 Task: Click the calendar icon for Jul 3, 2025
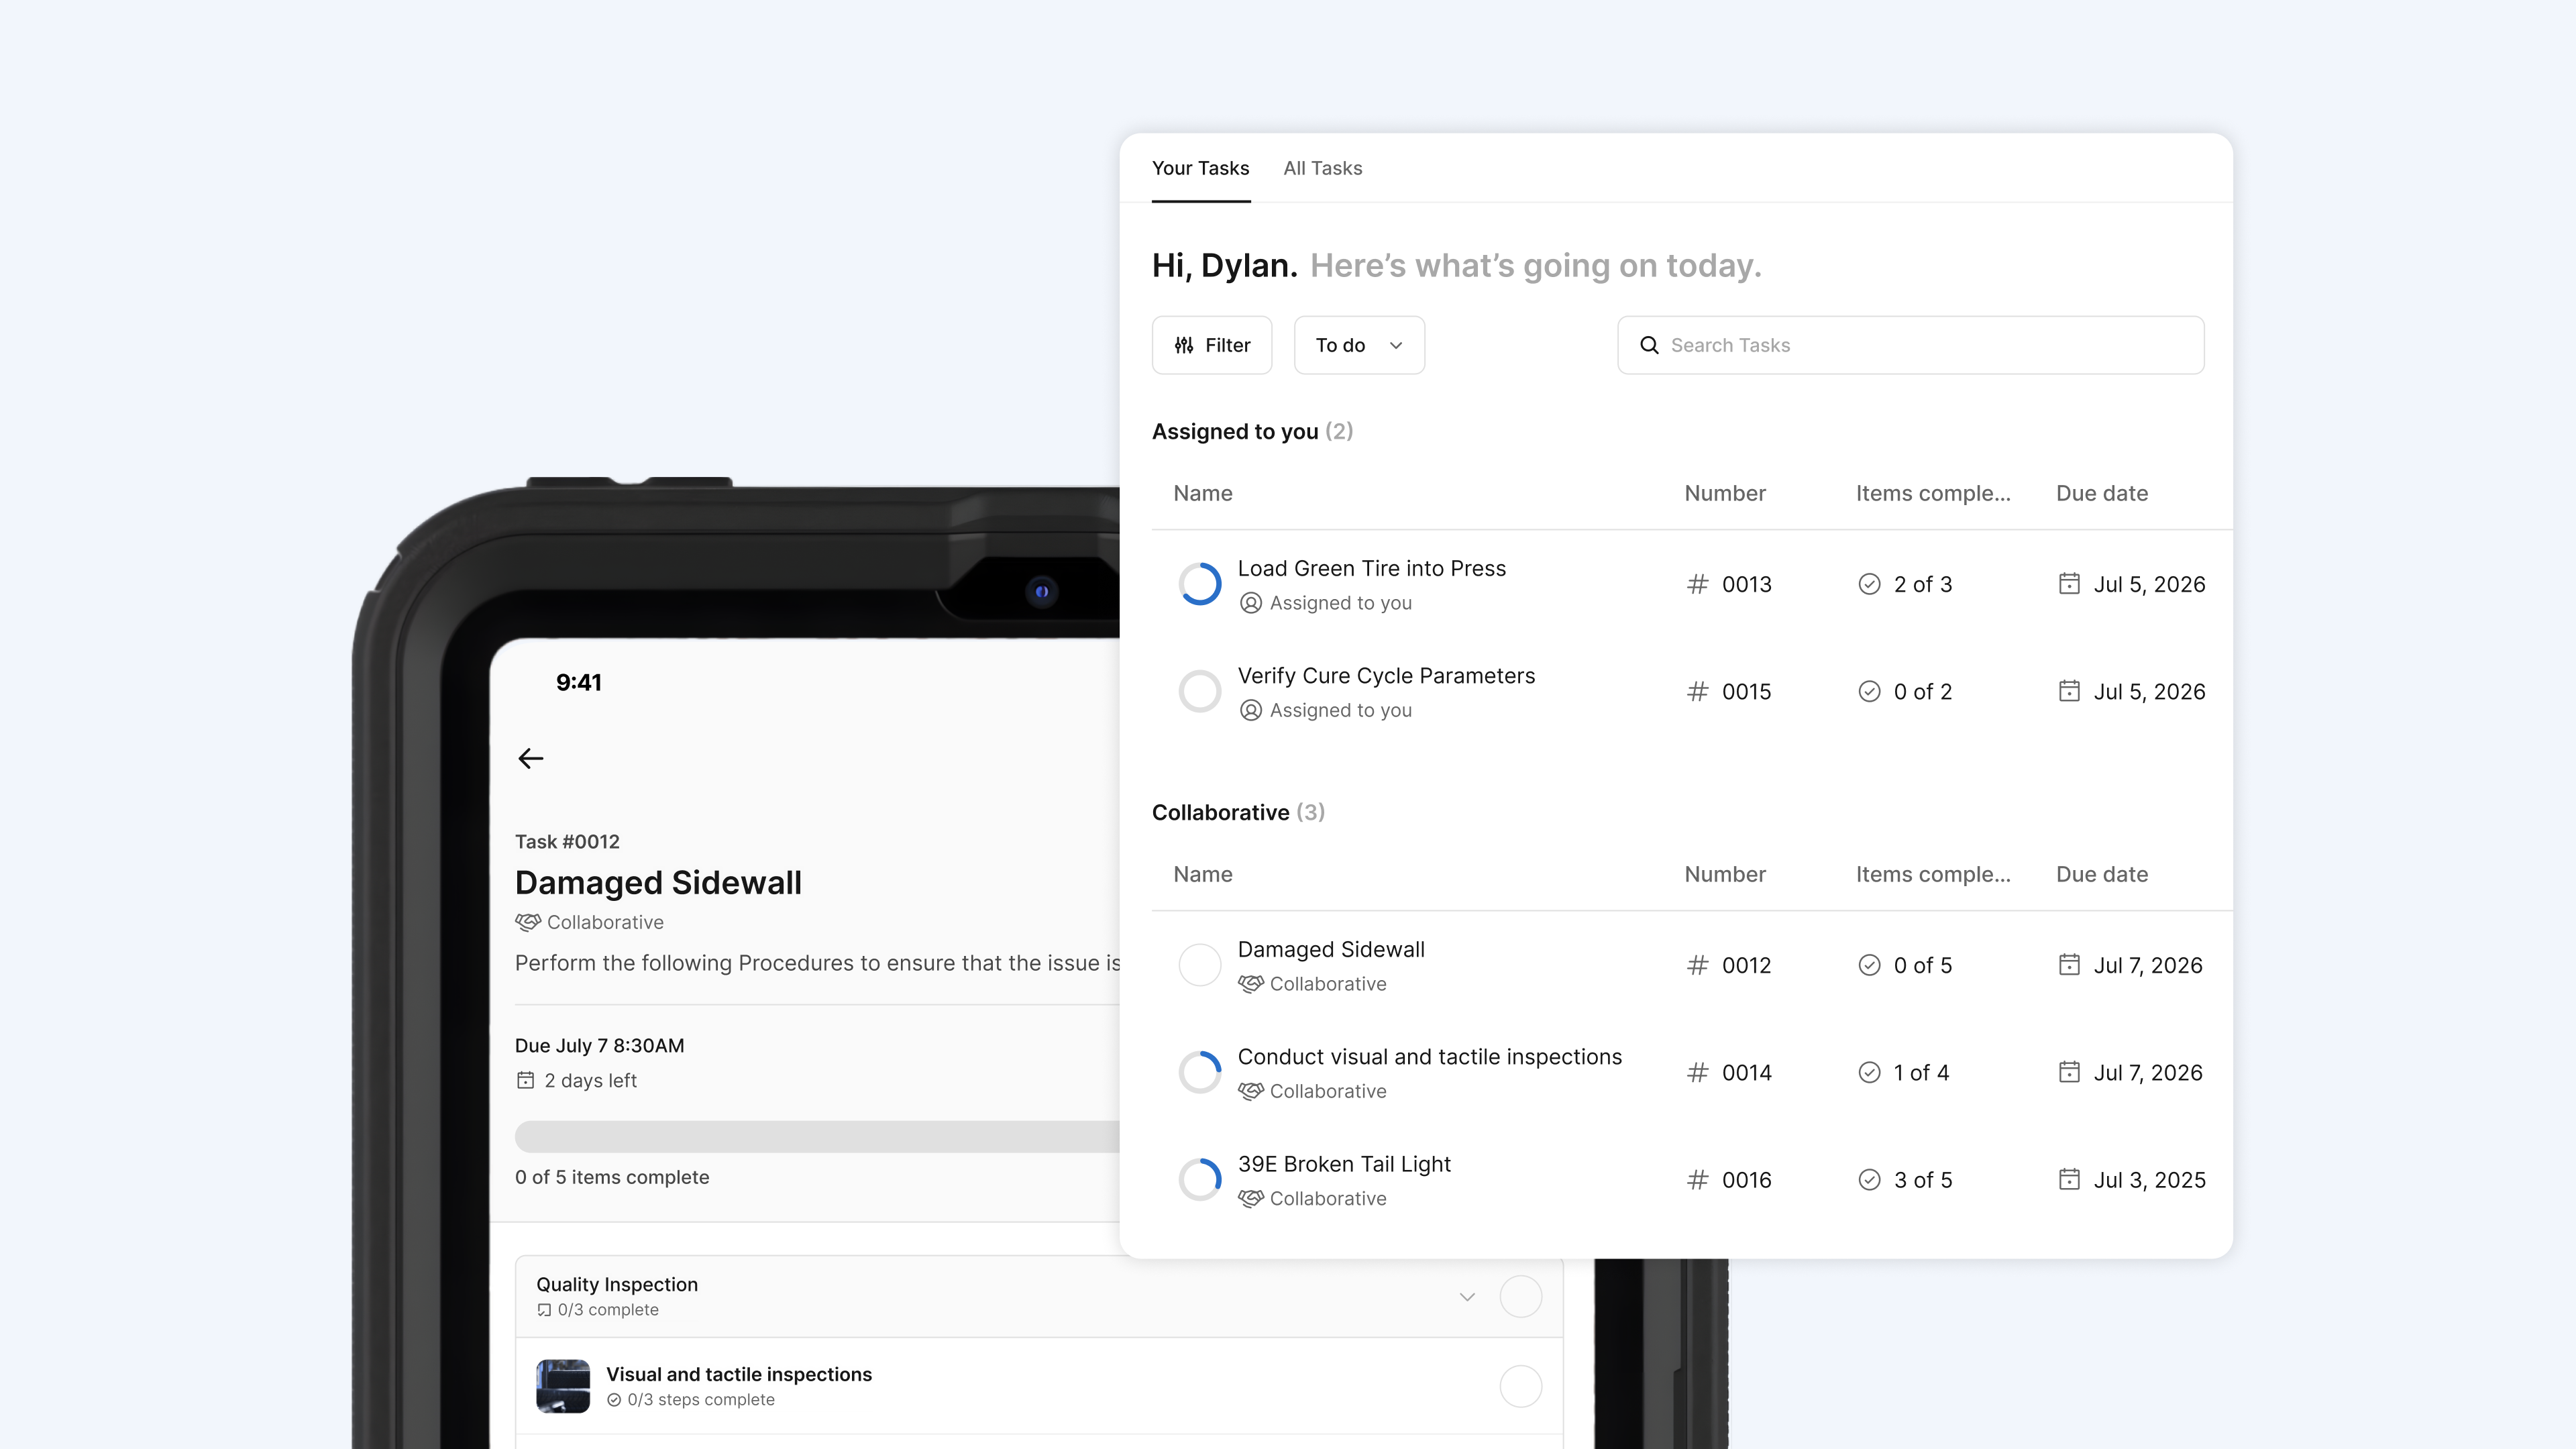(x=2069, y=1179)
